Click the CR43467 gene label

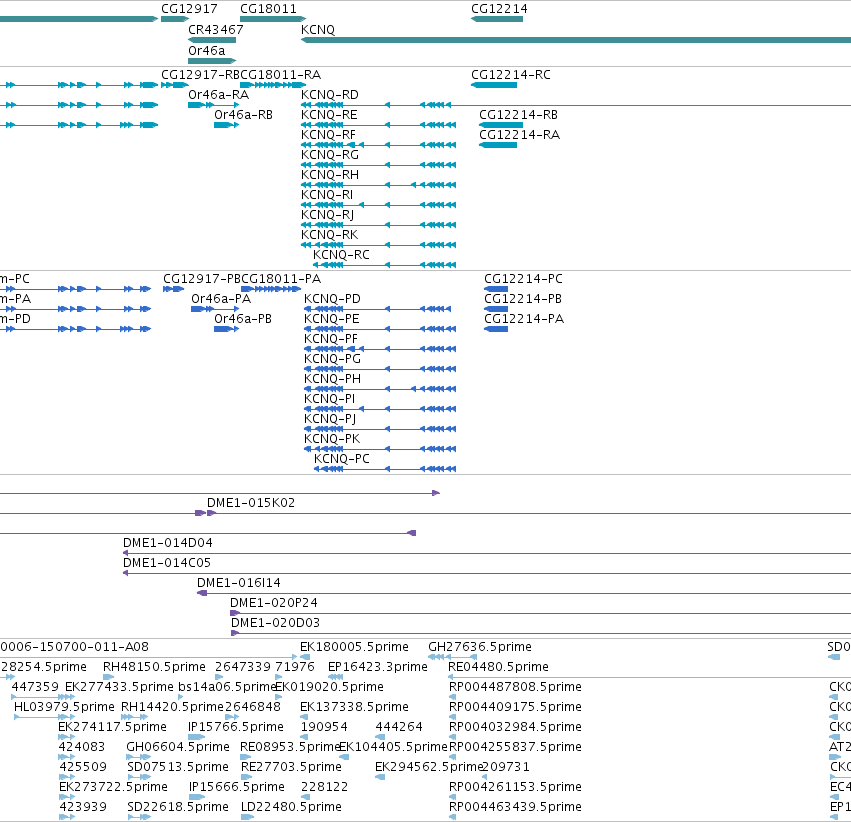click(215, 29)
